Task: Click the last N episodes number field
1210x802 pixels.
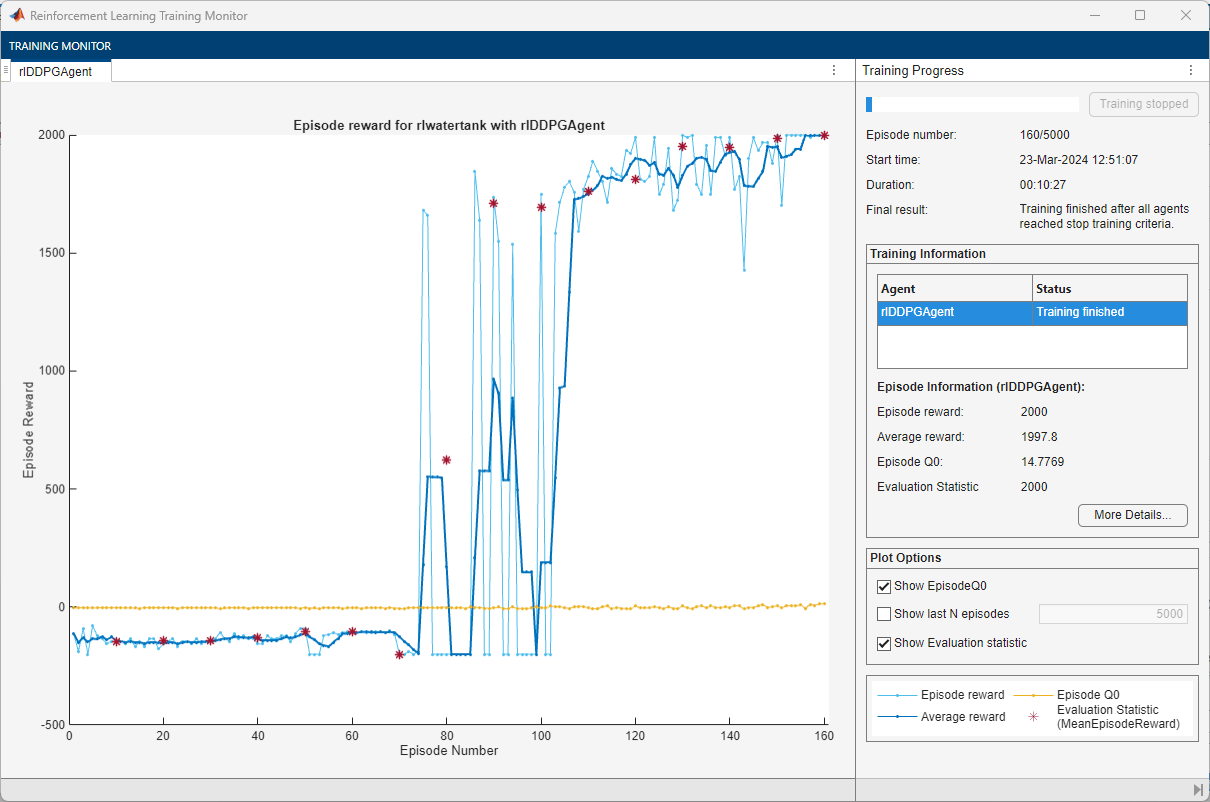Action: click(1113, 614)
